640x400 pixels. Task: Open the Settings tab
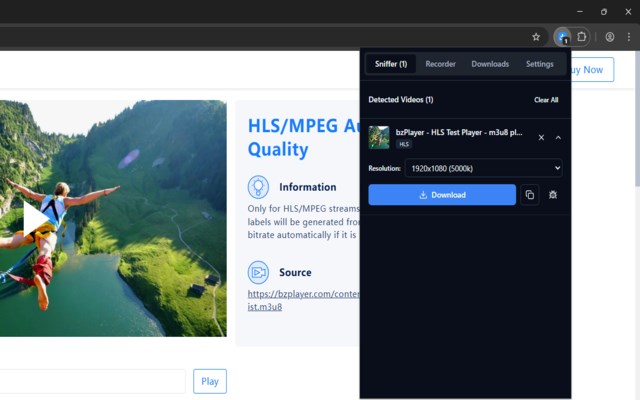pos(540,64)
